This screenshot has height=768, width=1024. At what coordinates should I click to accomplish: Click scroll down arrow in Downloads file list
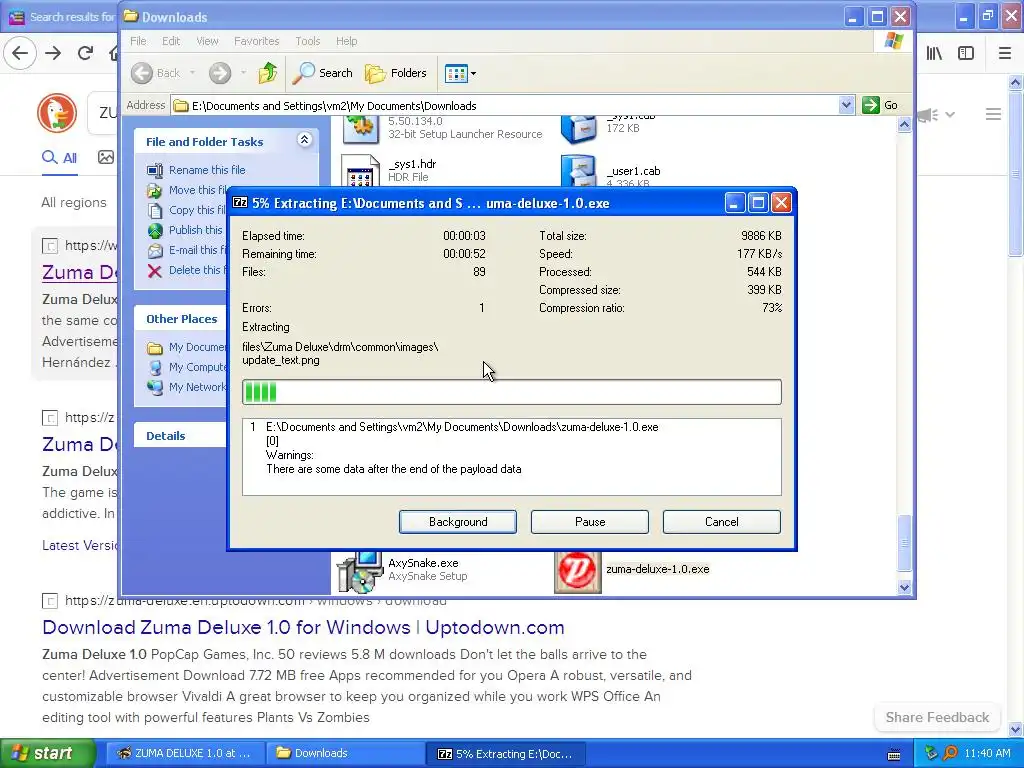coord(904,587)
